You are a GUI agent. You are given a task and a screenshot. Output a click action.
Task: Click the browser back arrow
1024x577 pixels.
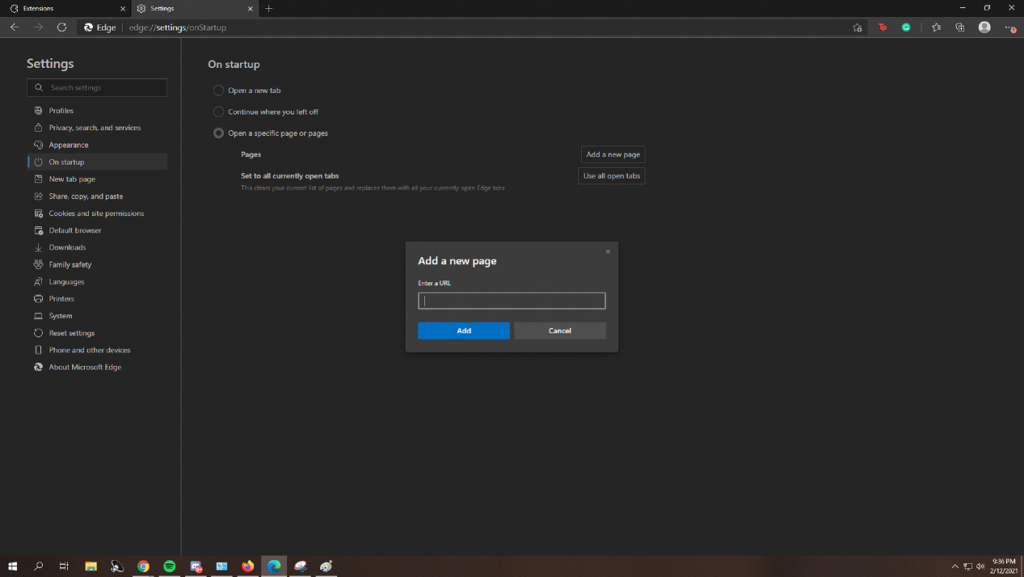[14, 27]
